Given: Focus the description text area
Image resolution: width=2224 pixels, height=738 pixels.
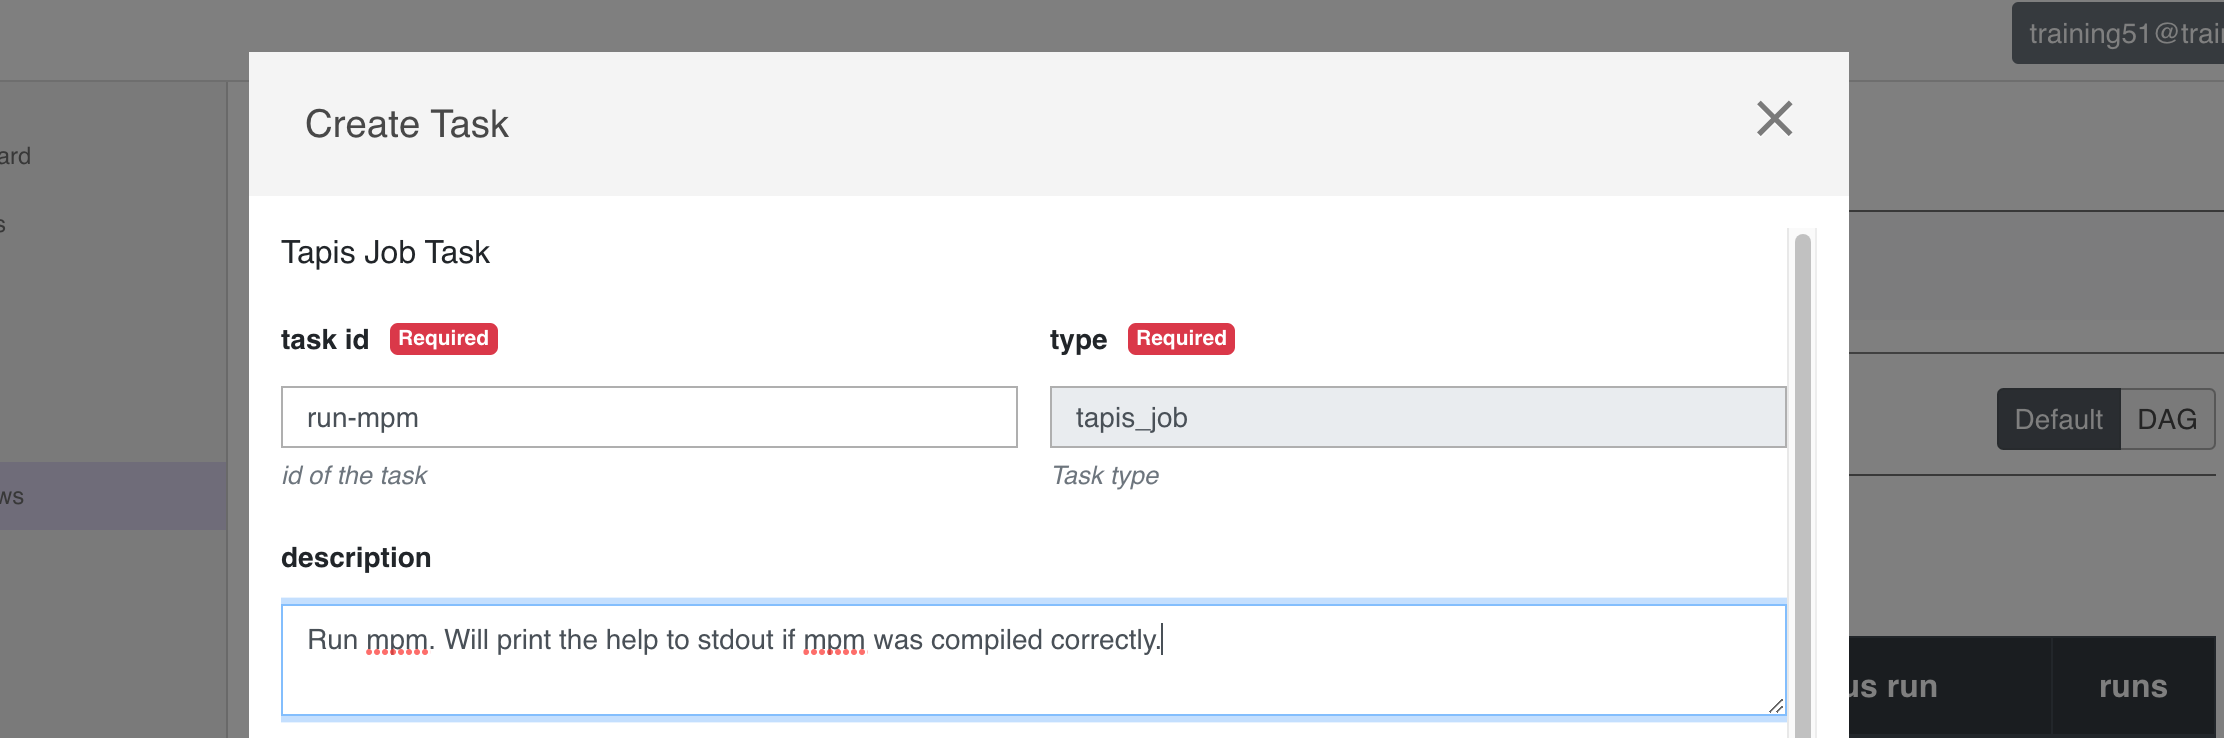Looking at the screenshot, I should 1034,660.
